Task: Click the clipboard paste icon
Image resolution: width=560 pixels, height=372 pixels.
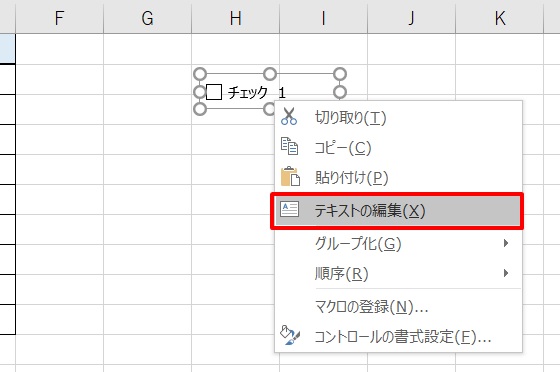Action: point(290,176)
